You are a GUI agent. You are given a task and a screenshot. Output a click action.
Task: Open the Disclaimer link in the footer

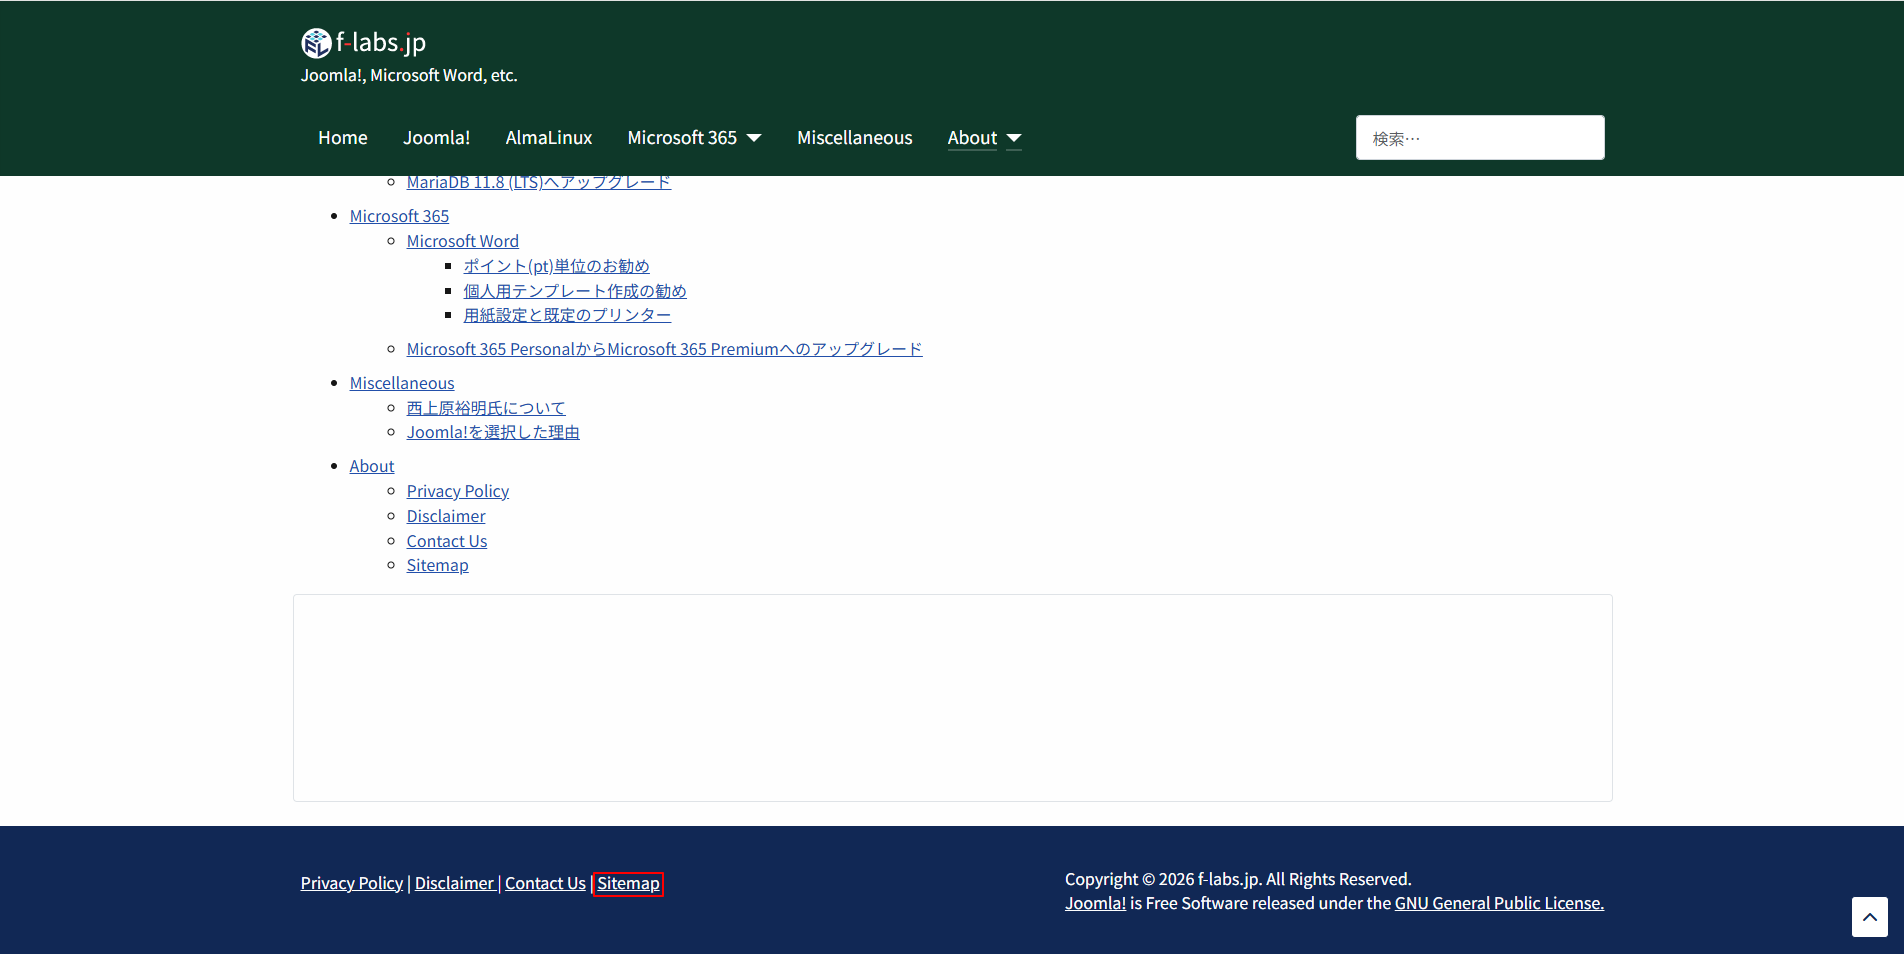pos(455,883)
